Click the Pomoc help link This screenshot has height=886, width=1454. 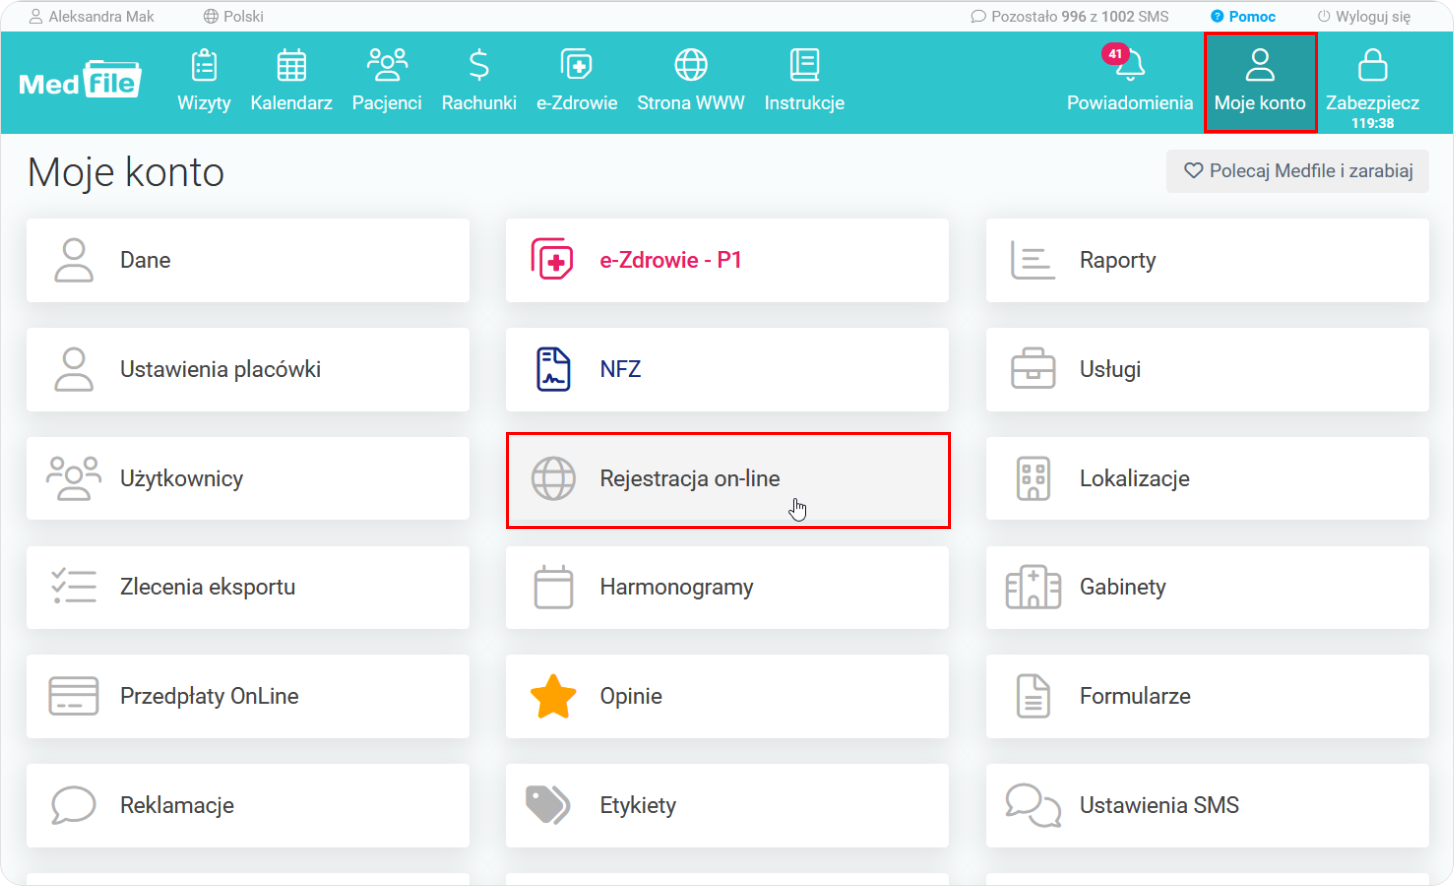point(1243,16)
